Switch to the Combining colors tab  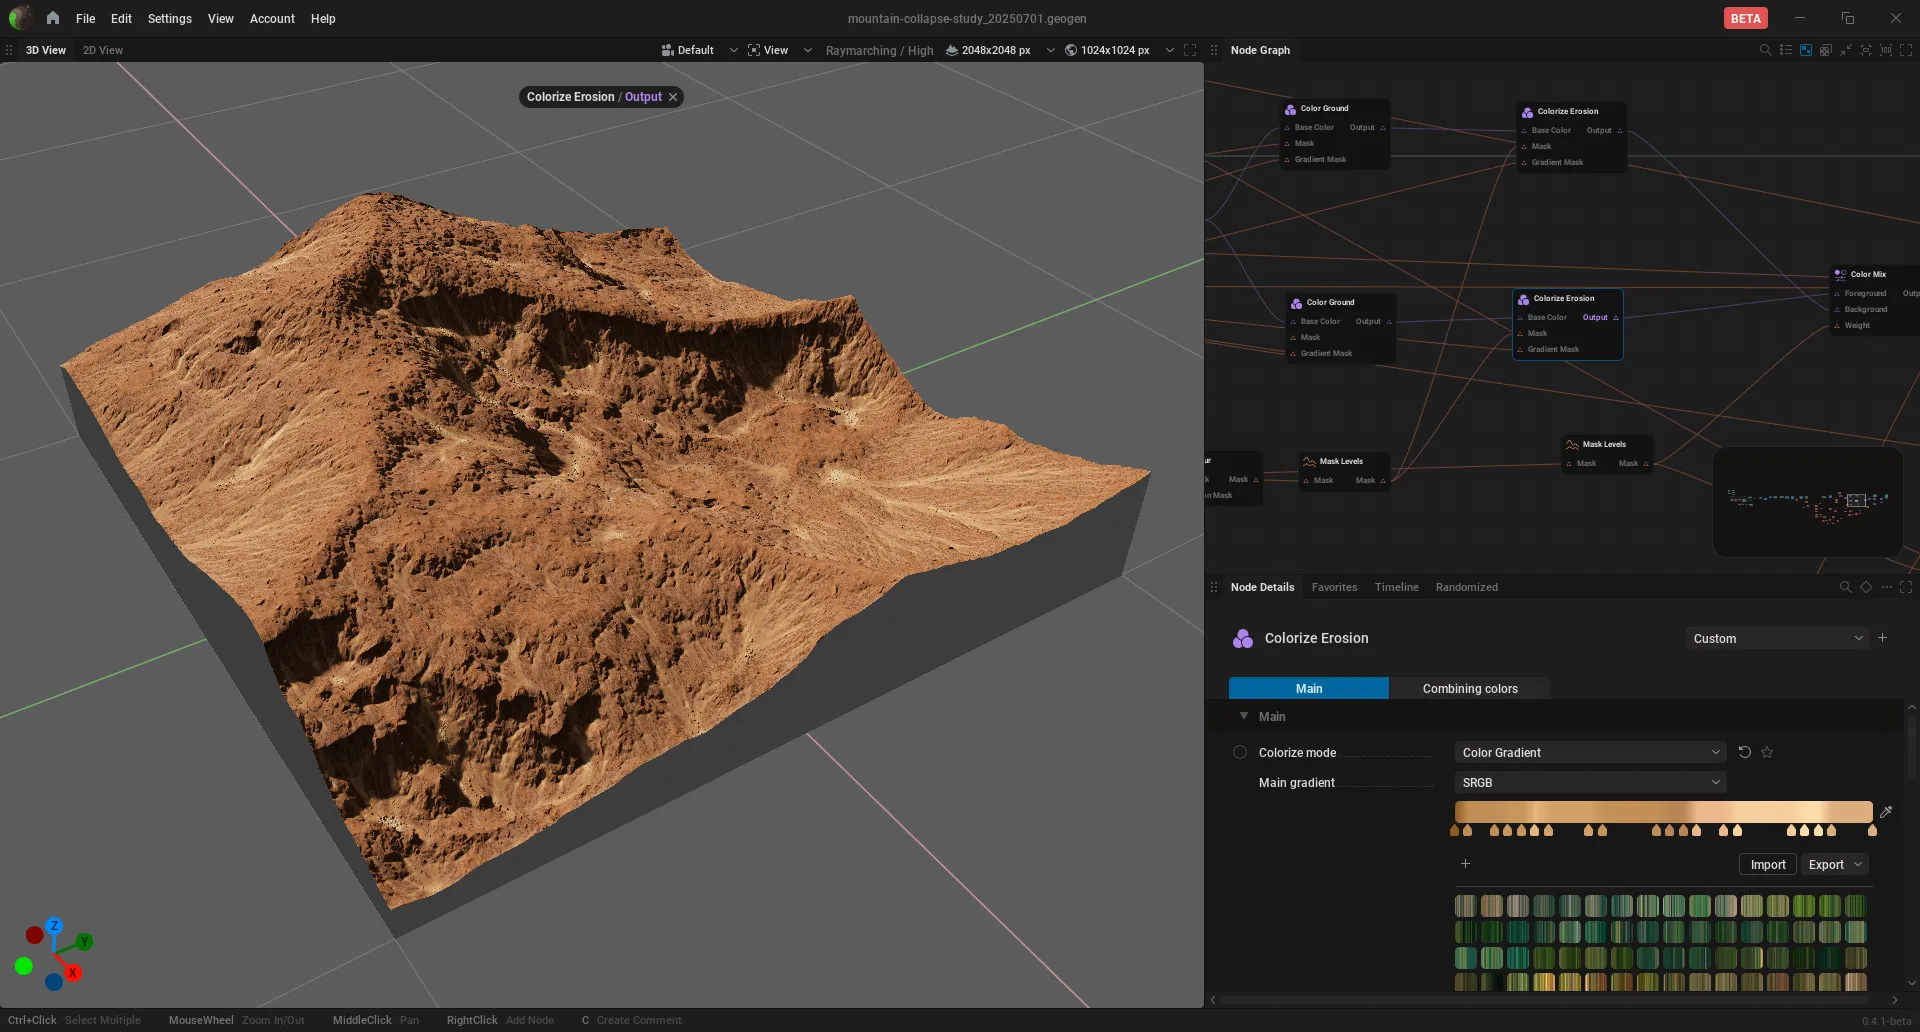click(1470, 688)
